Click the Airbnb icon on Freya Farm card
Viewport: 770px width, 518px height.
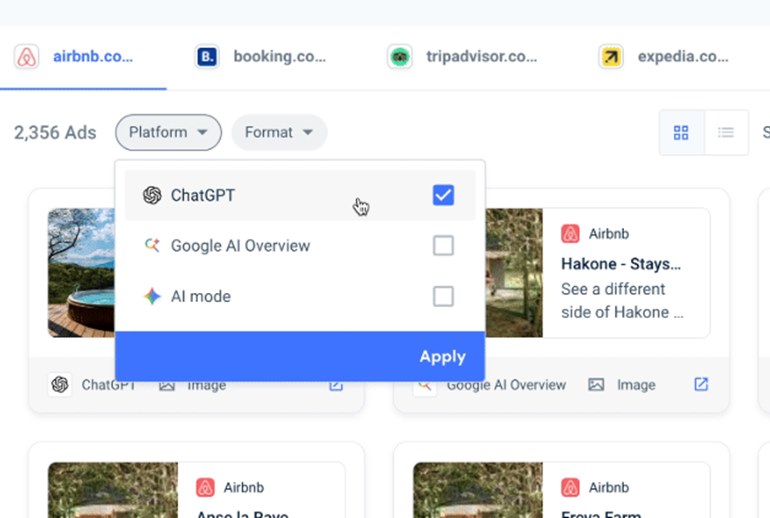(x=570, y=488)
